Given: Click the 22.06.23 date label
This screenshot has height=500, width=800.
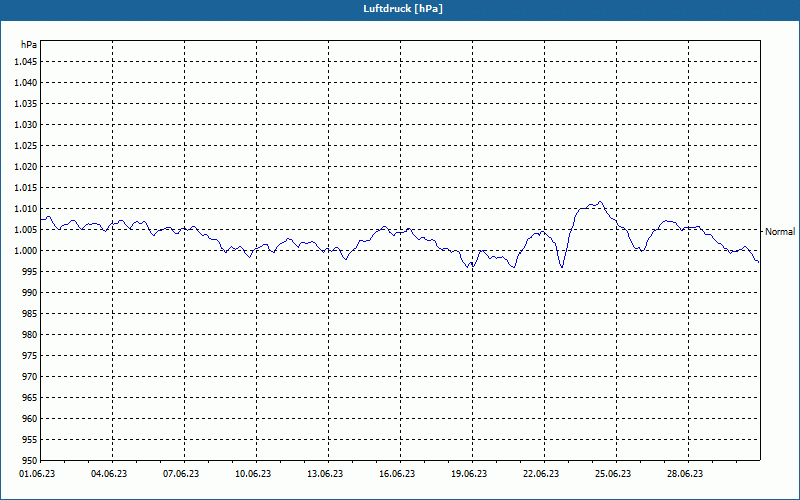Looking at the screenshot, I should (x=540, y=474).
